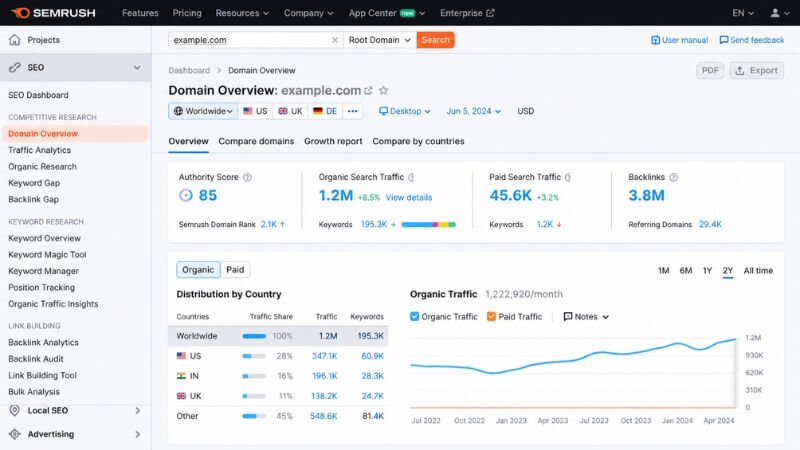Click the Worldwide traffic share bar
This screenshot has height=450, width=800.
pos(254,336)
